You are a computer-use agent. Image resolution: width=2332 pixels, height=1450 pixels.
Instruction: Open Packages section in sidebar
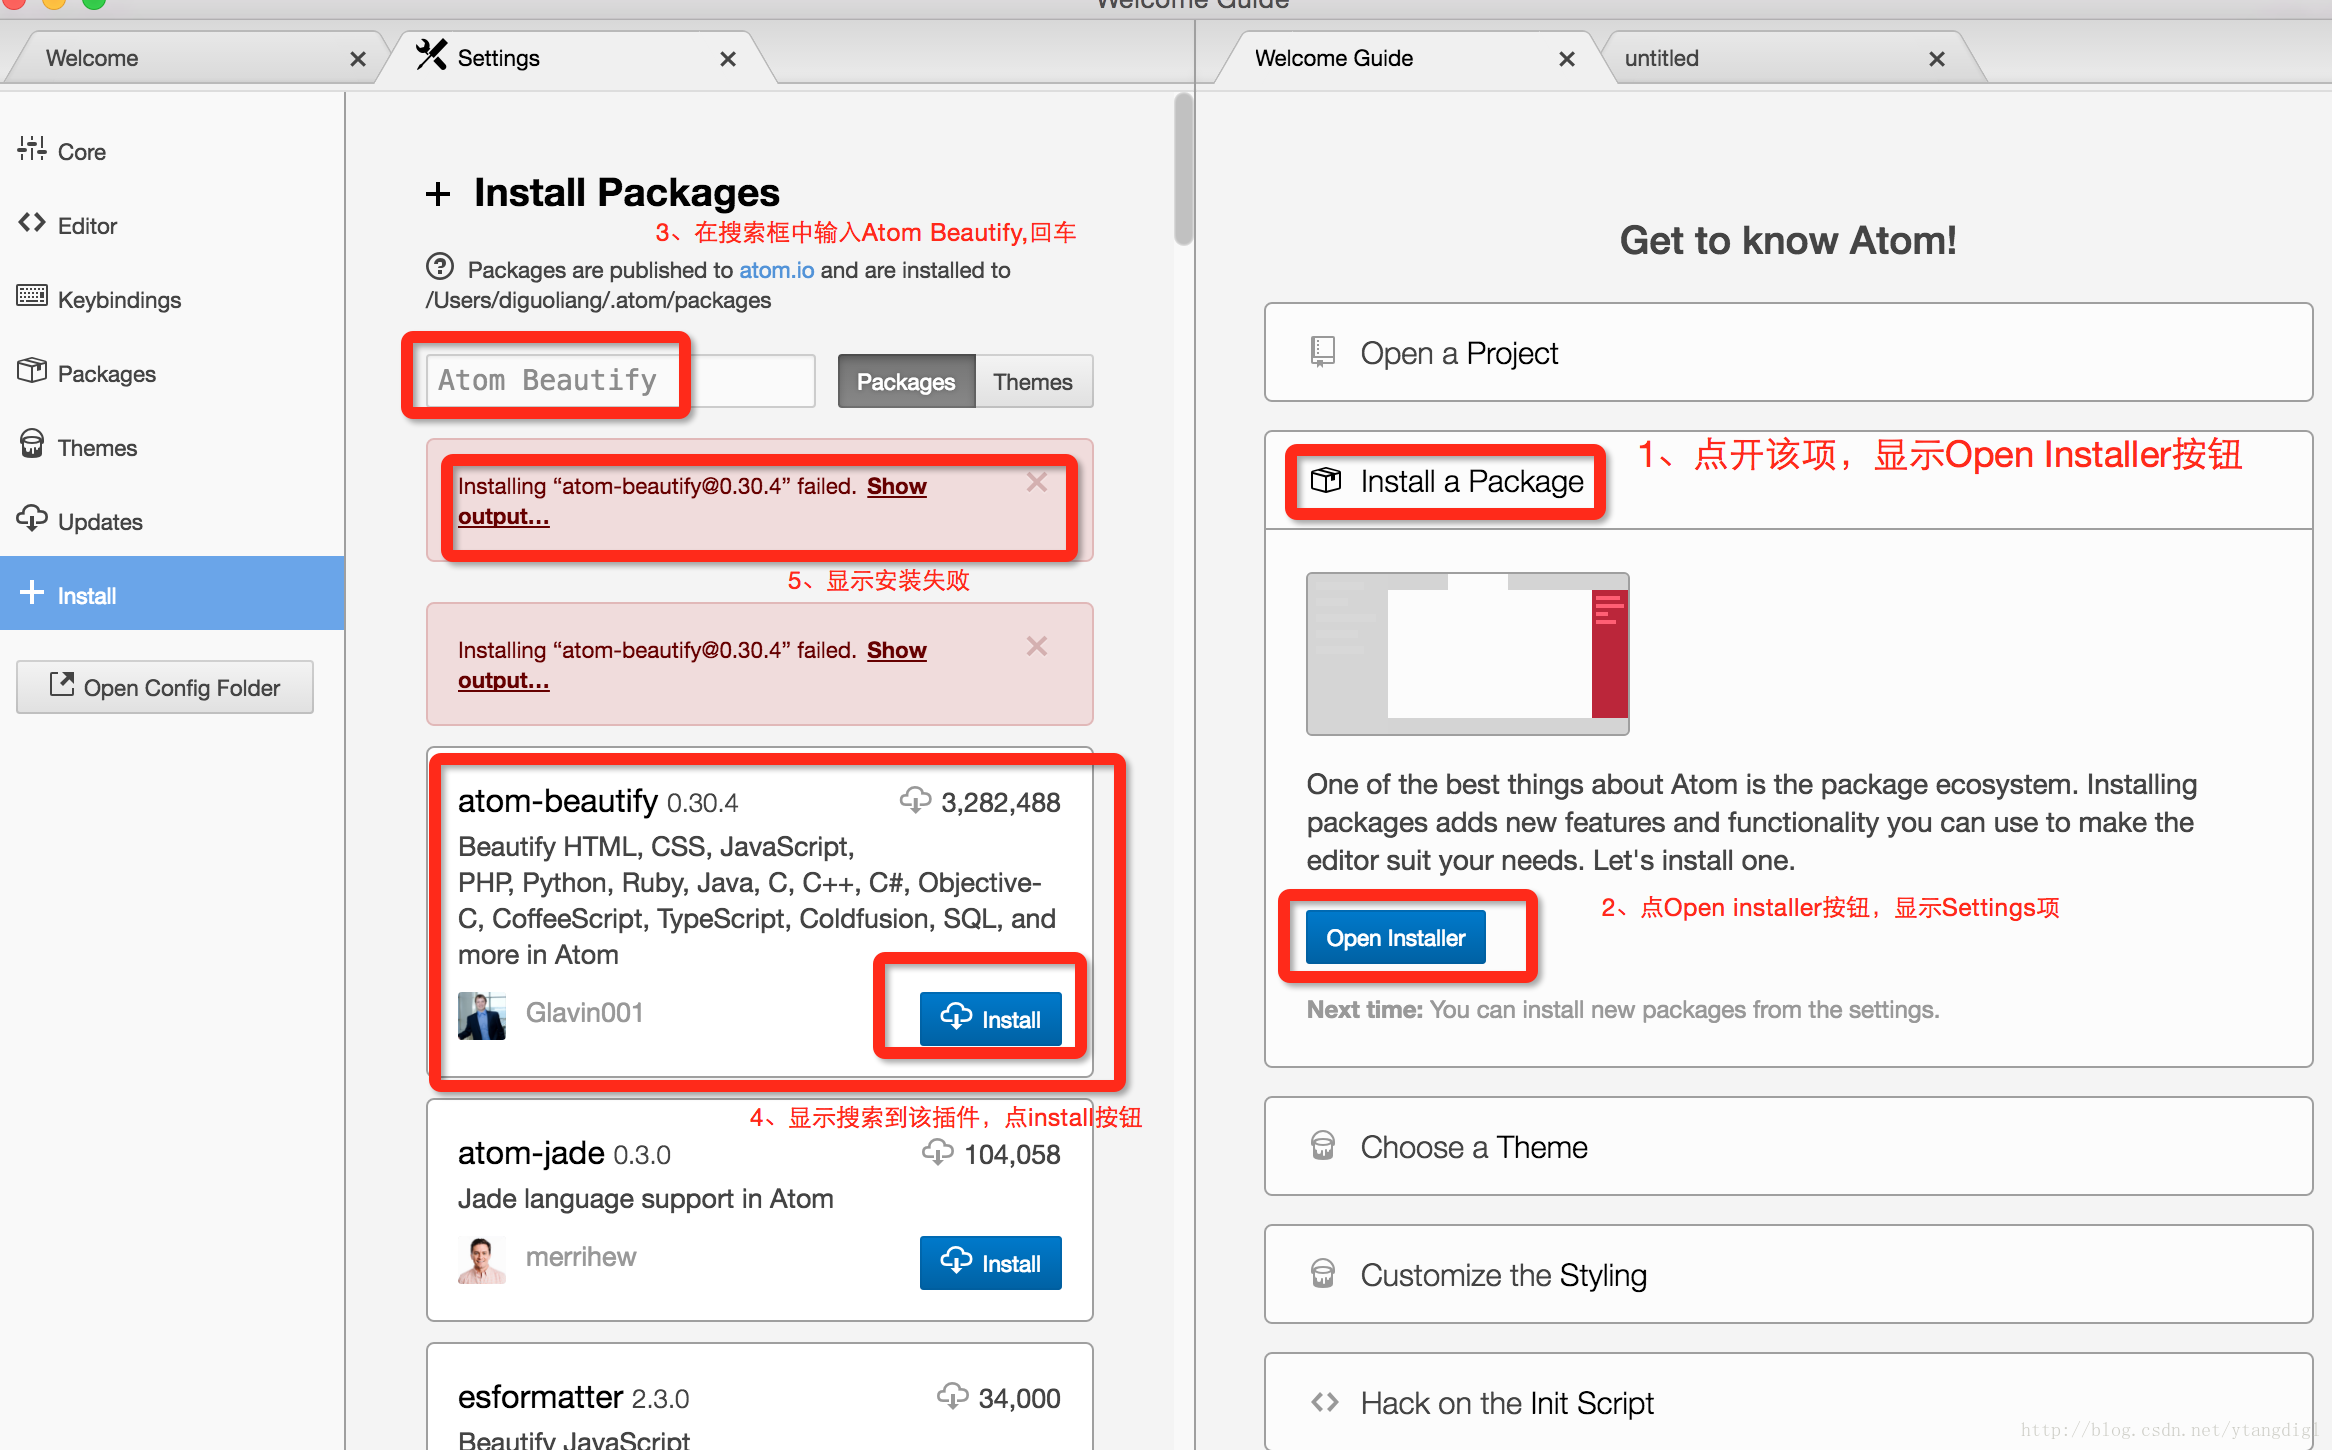(x=172, y=373)
